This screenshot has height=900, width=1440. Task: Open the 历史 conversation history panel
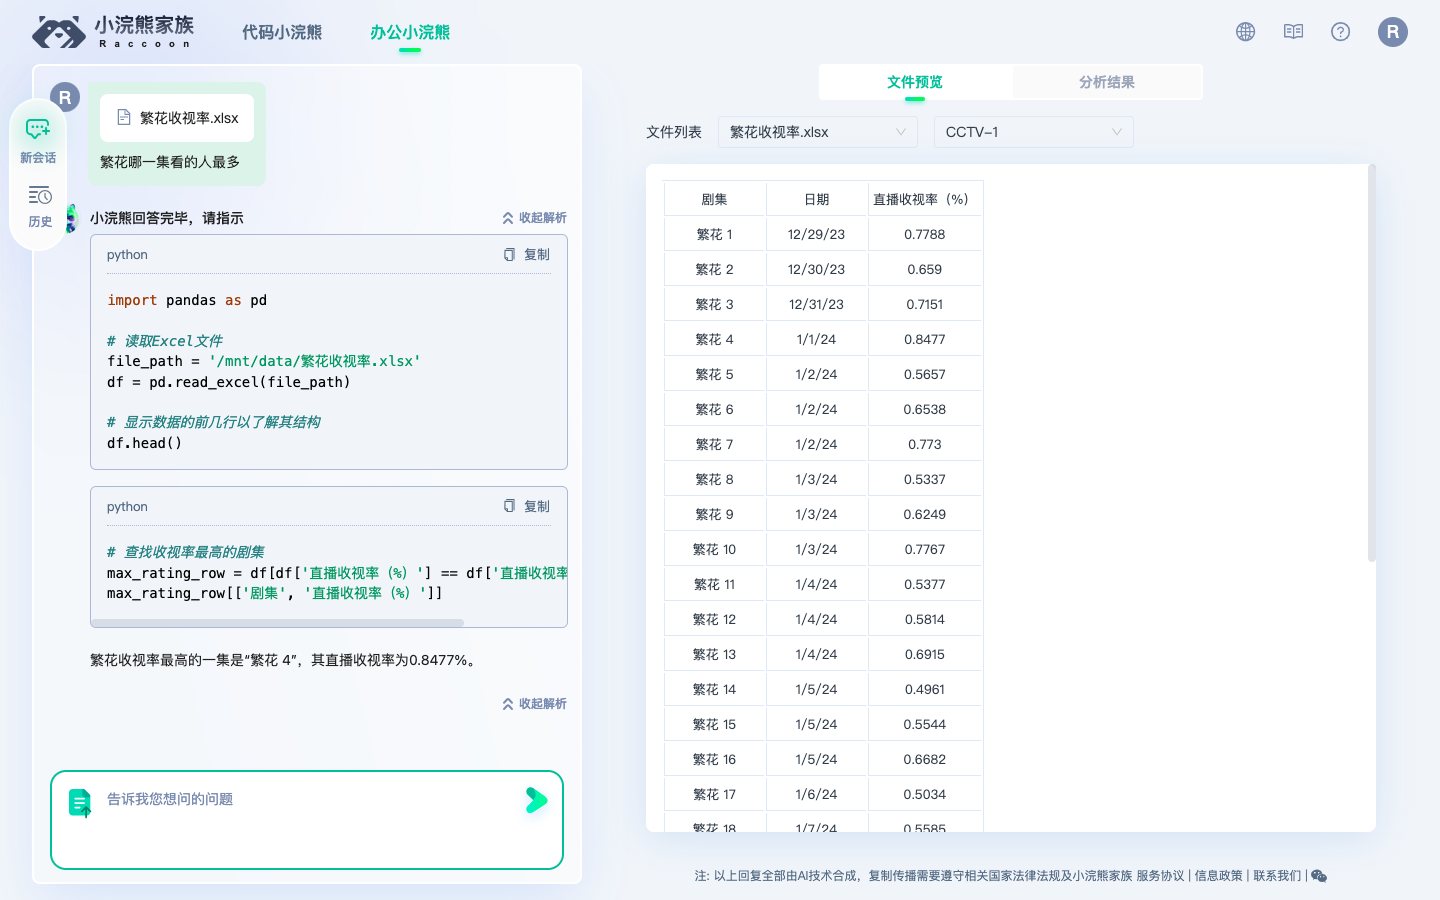(x=38, y=205)
